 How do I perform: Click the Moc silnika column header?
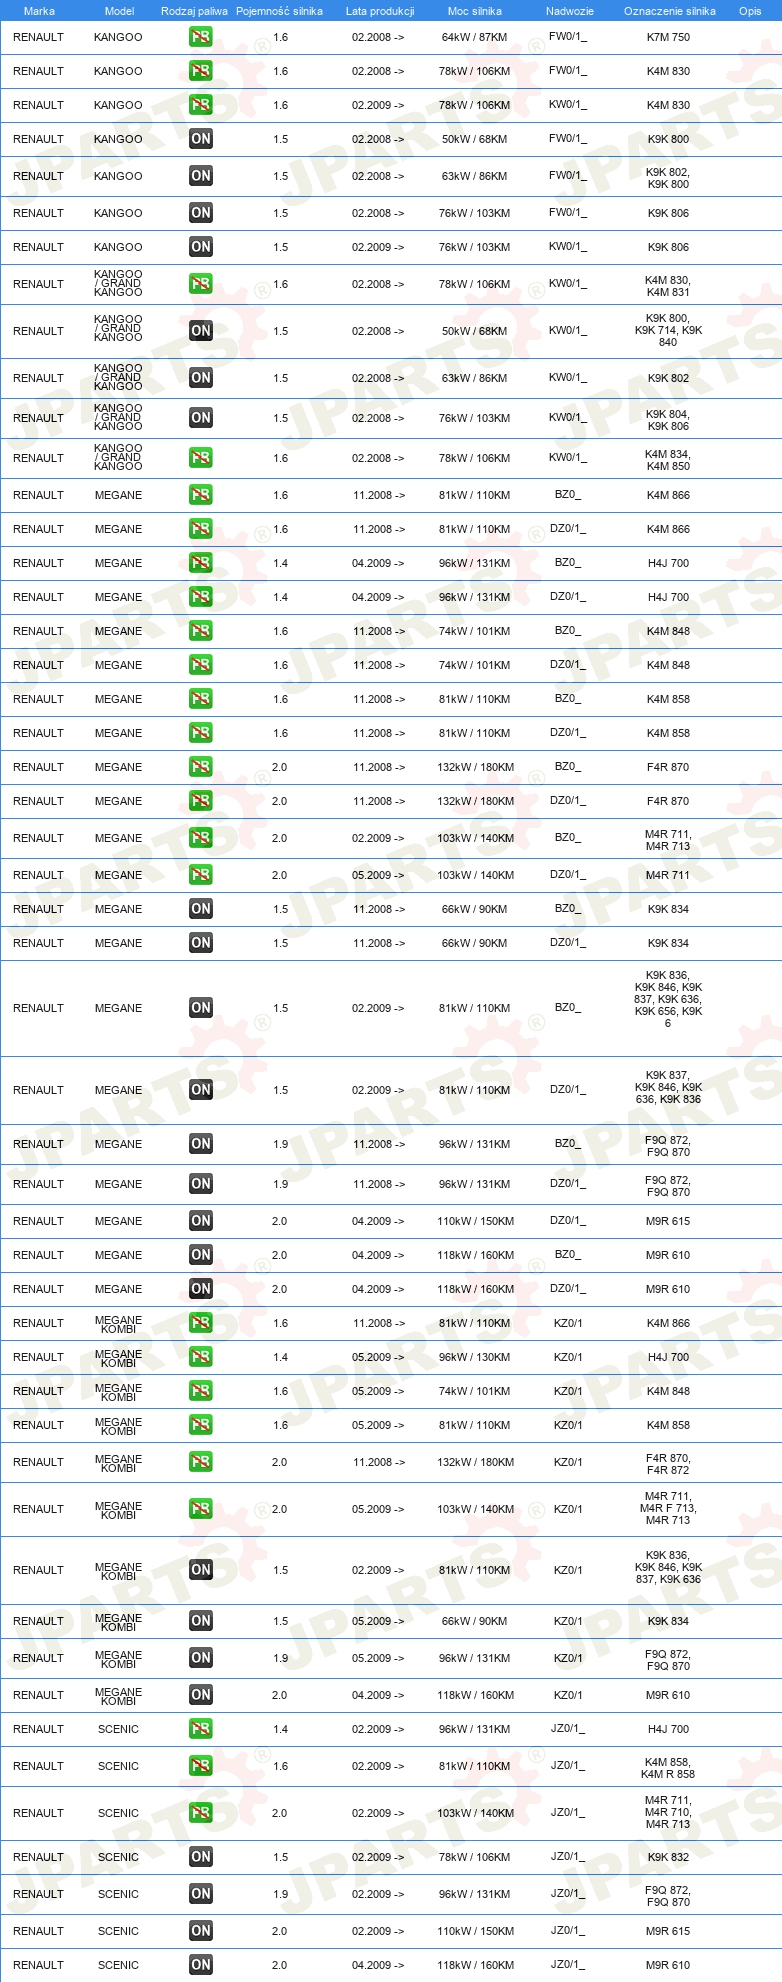[x=475, y=11]
